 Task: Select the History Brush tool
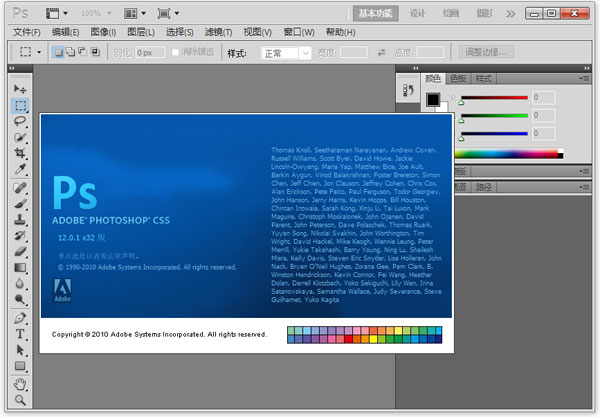tap(20, 236)
